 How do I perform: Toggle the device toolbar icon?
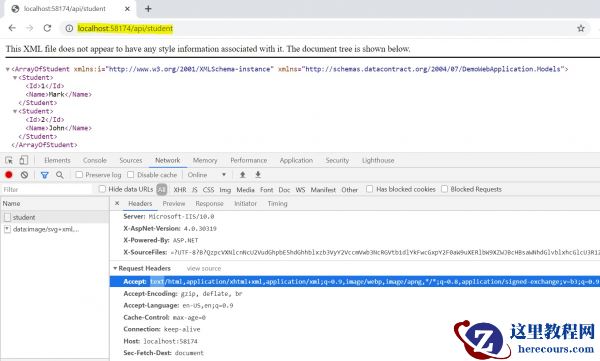tap(24, 160)
